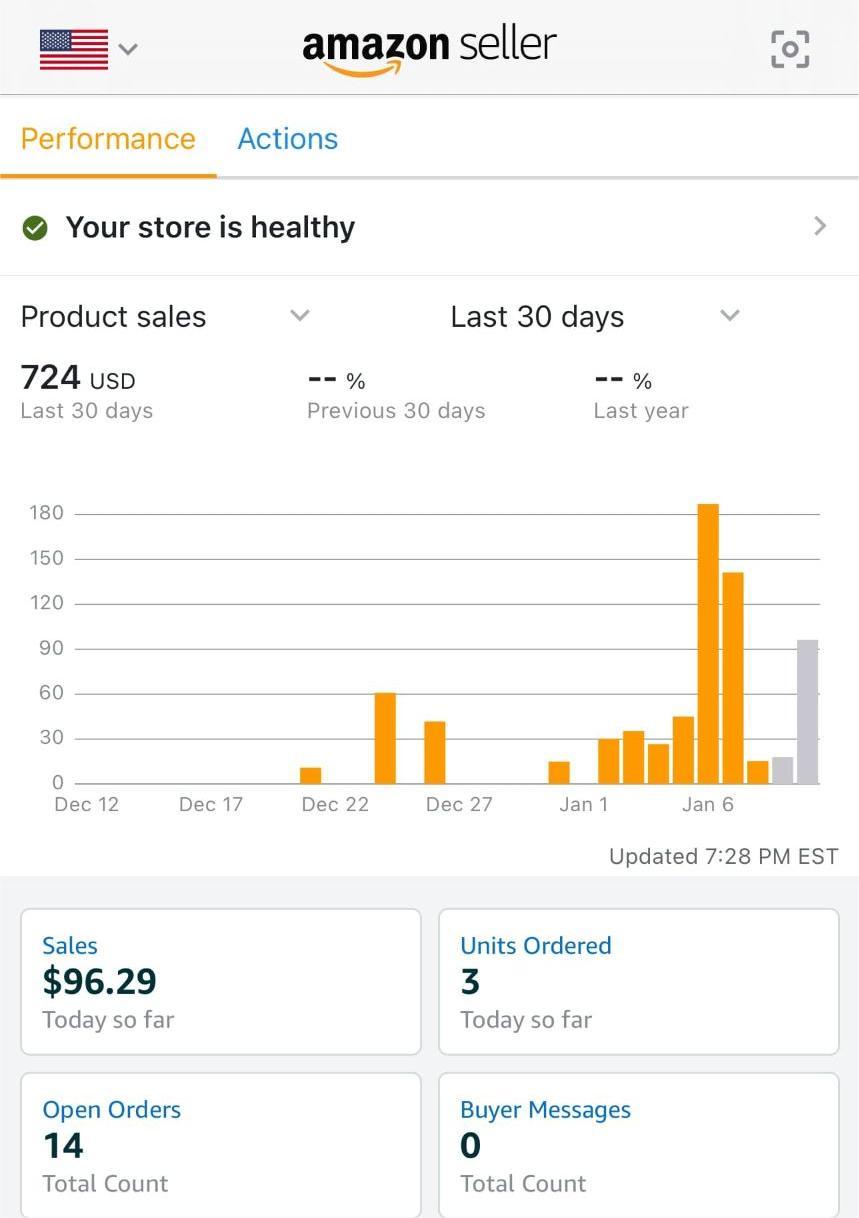
Task: View the Open Orders card
Action: click(221, 1145)
